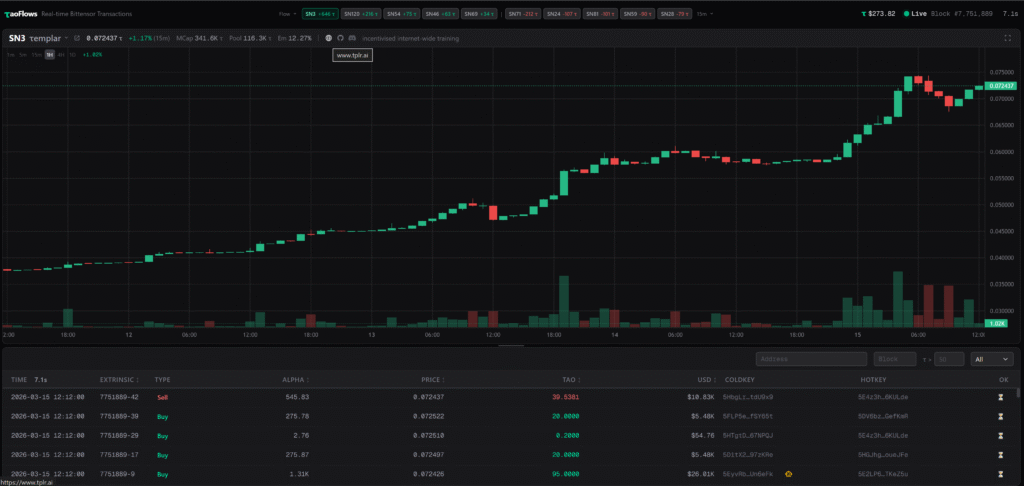Open the templar website globe icon
Viewport: 1024px width, 486px height.
pos(329,38)
